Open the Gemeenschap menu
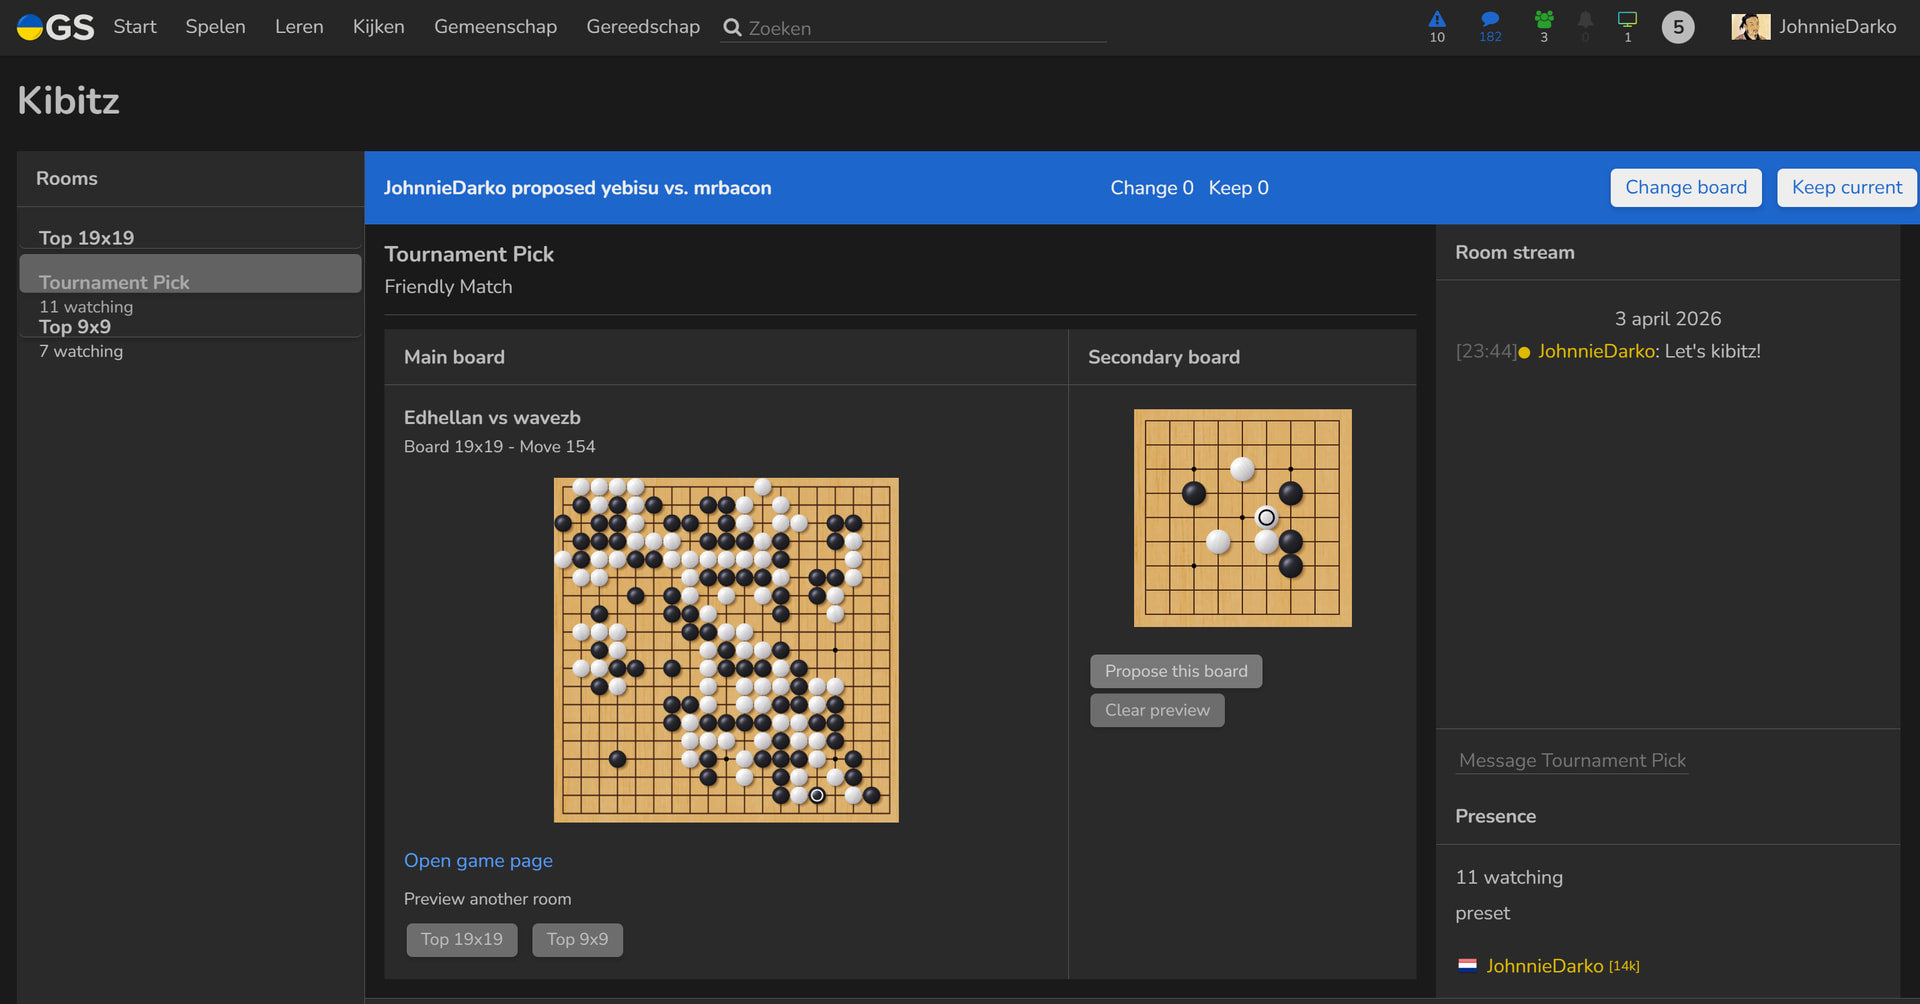 coord(495,27)
